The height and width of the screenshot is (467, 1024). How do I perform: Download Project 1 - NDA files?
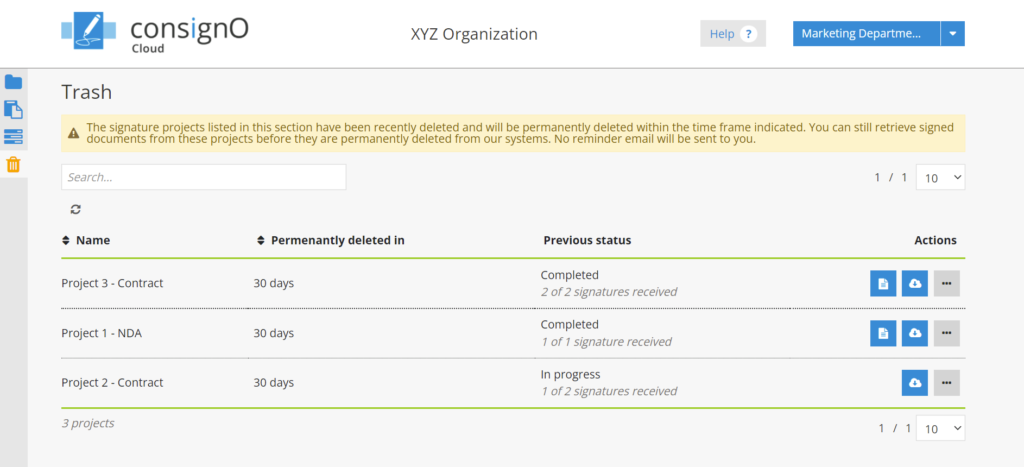point(915,333)
